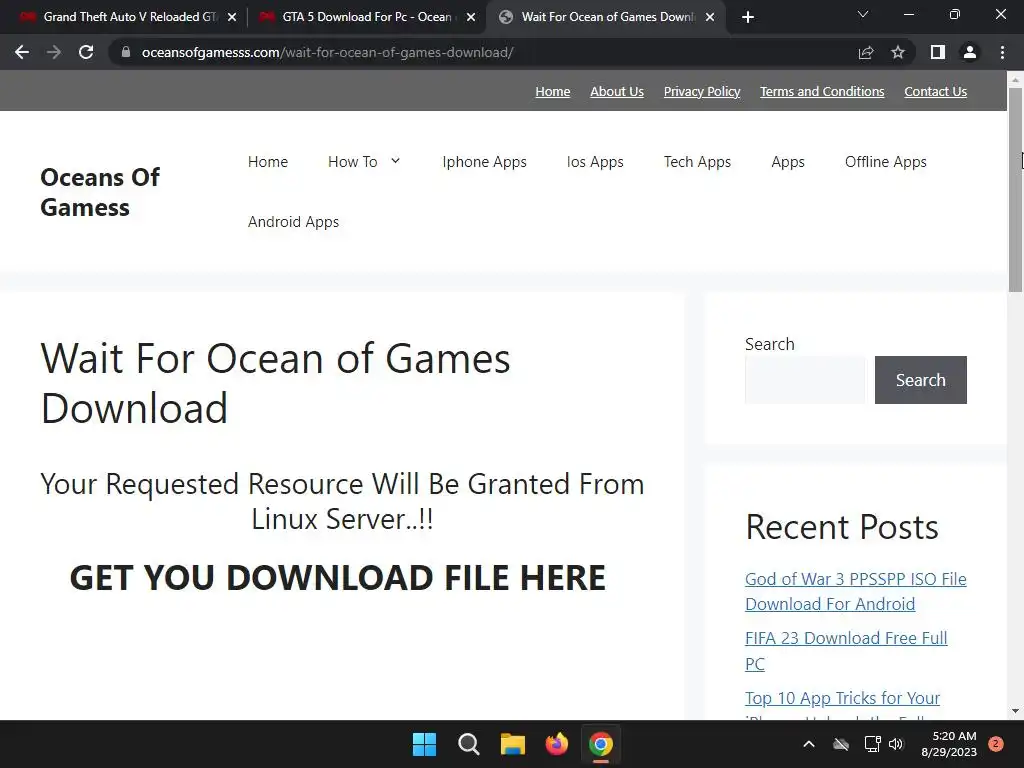Open a new browser tab
Viewport: 1024px width, 768px height.
click(x=748, y=17)
